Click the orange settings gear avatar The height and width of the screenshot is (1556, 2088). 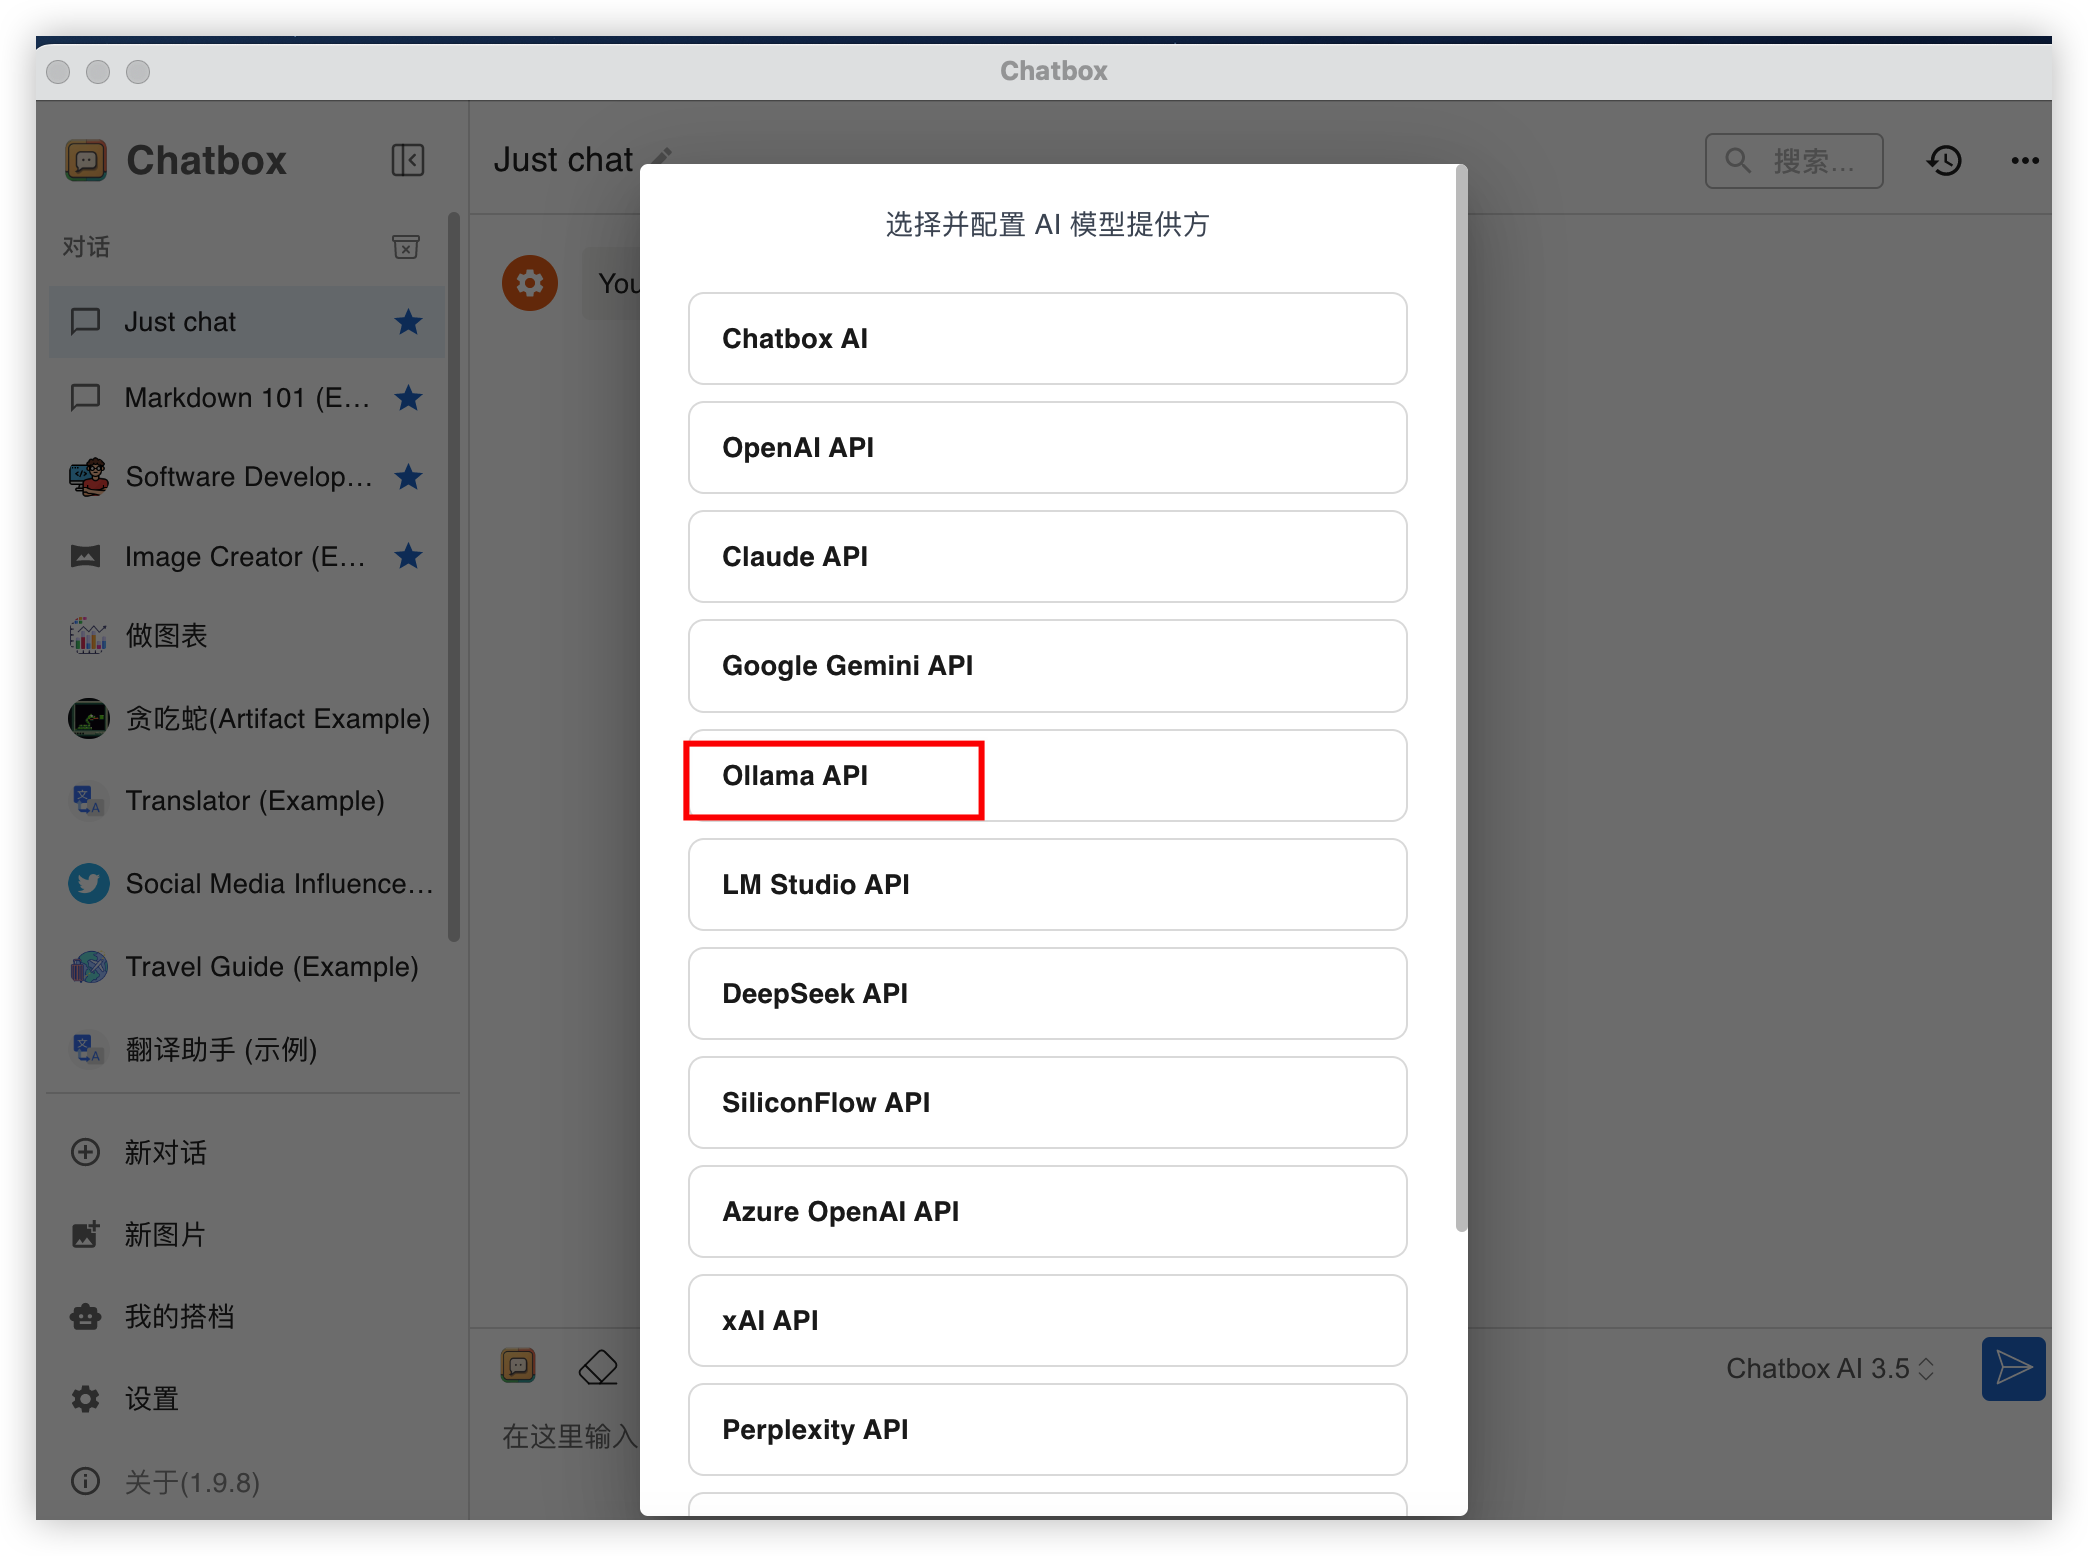coord(529,283)
